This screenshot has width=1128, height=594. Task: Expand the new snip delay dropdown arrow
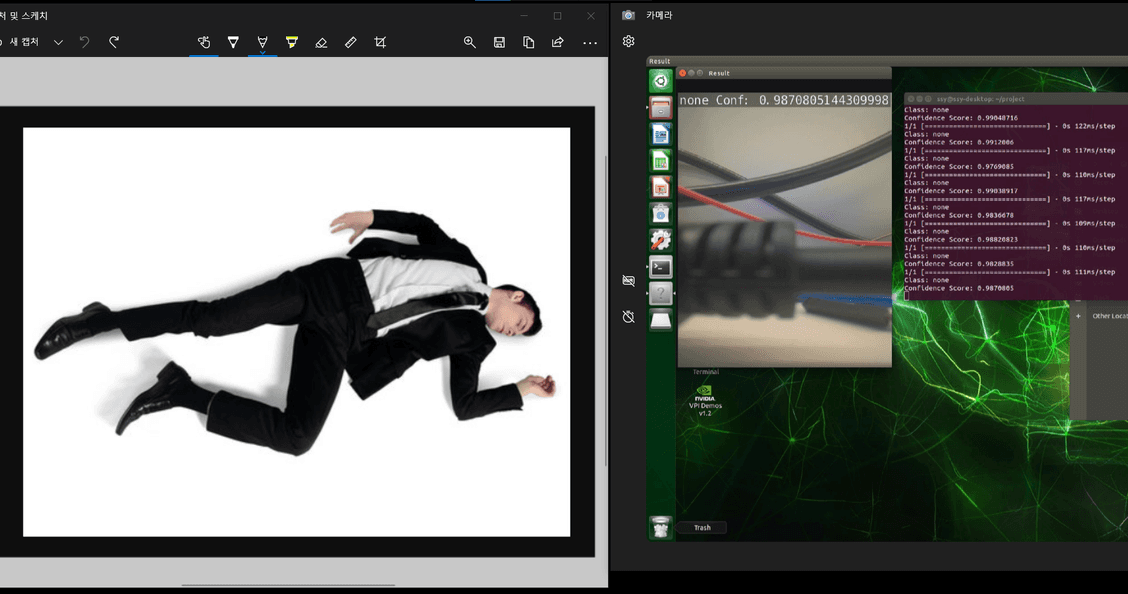(58, 42)
